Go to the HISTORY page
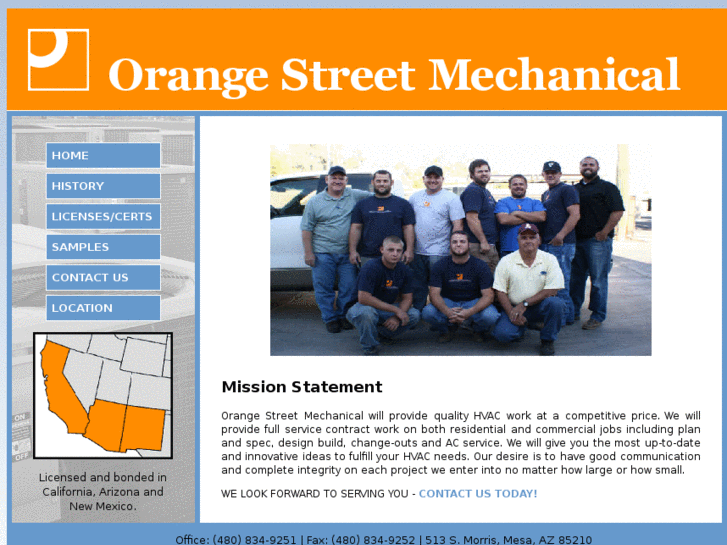This screenshot has height=545, width=727. [103, 186]
